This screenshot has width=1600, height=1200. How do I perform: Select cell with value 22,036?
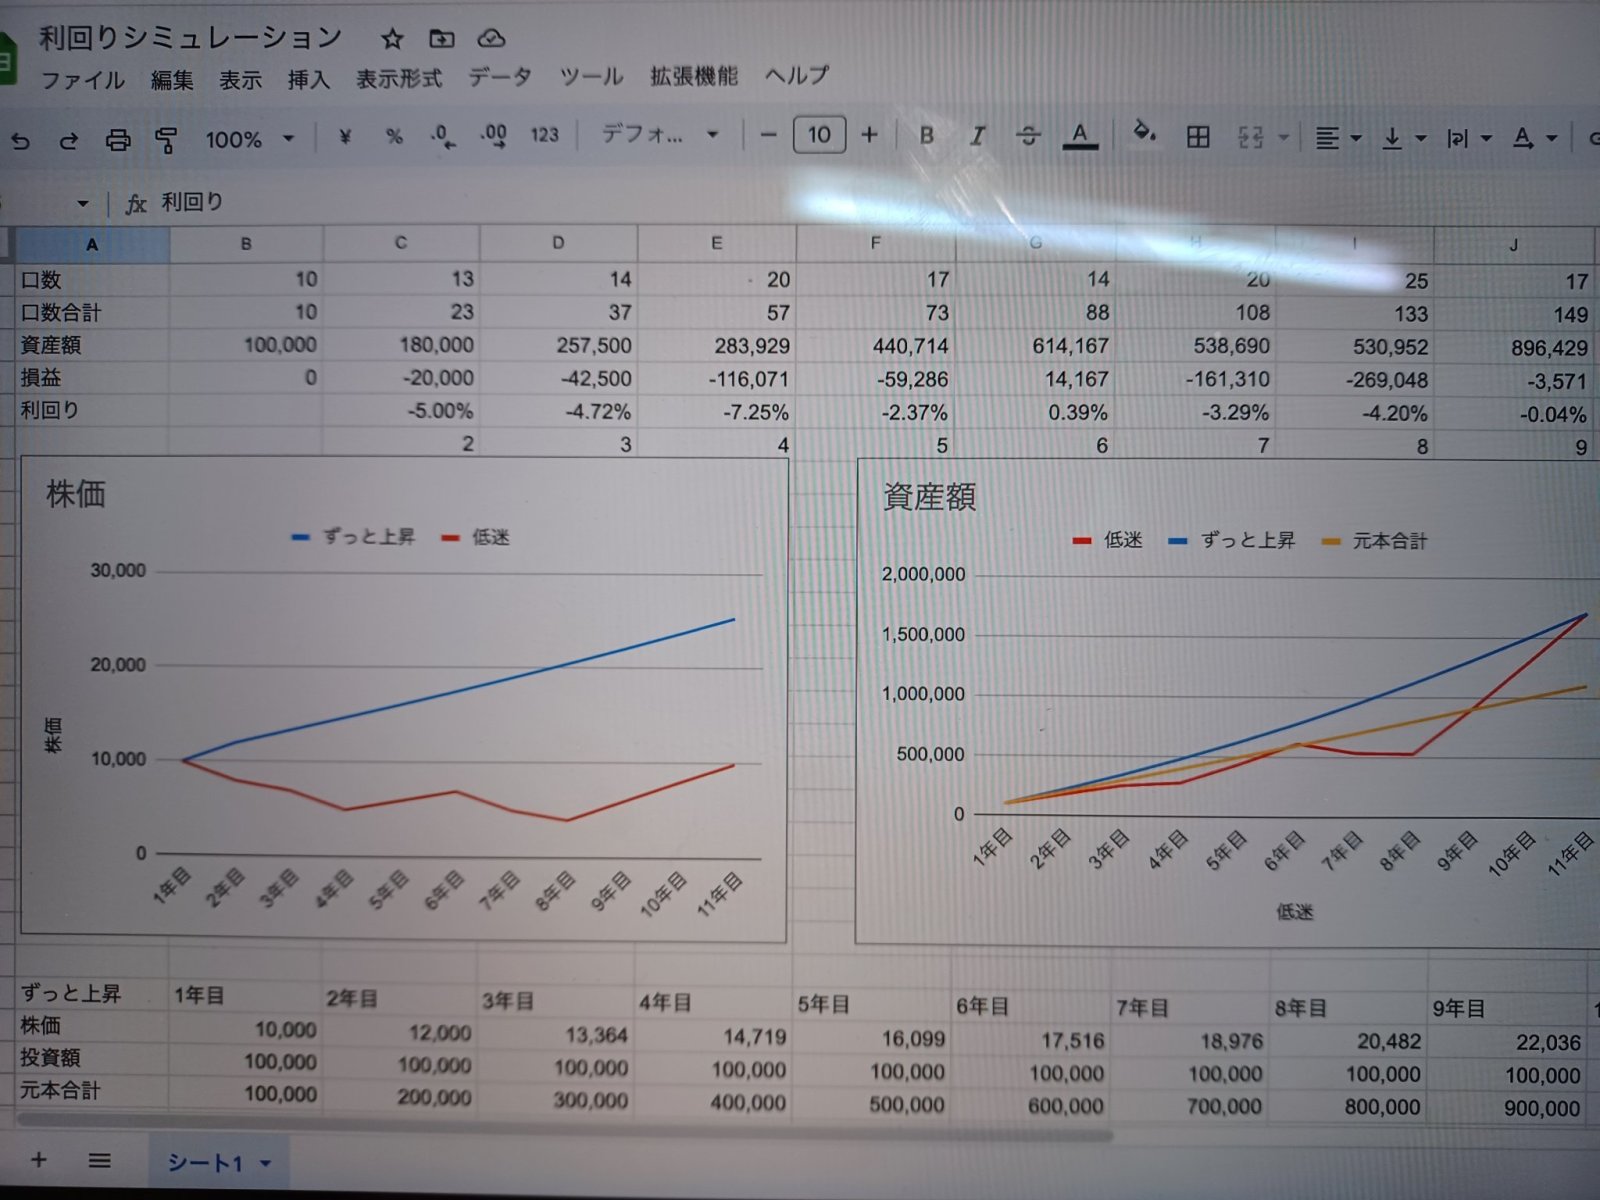(x=1508, y=1043)
